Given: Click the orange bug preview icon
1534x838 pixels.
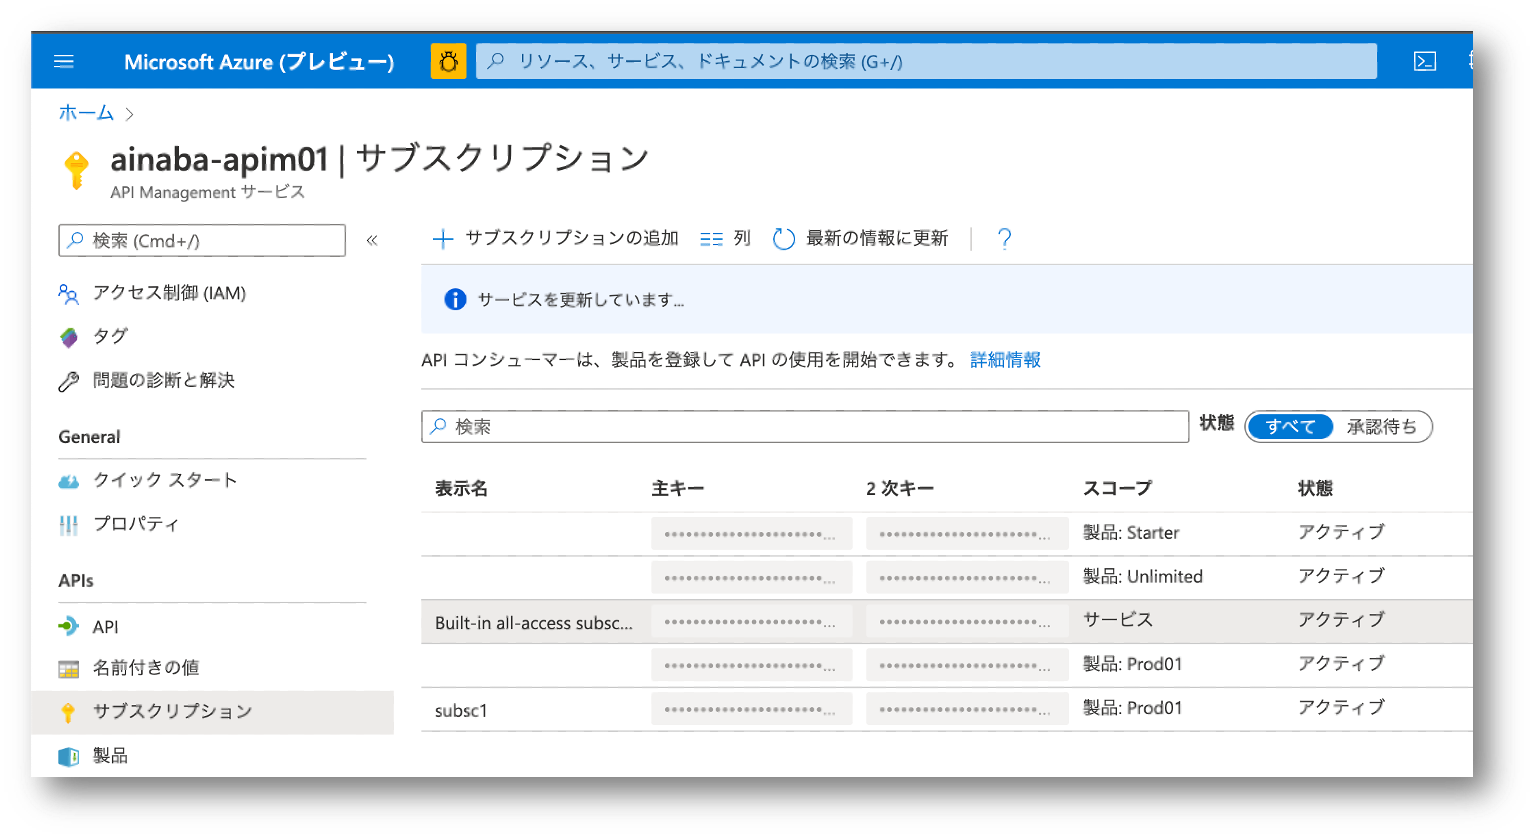Looking at the screenshot, I should point(448,61).
